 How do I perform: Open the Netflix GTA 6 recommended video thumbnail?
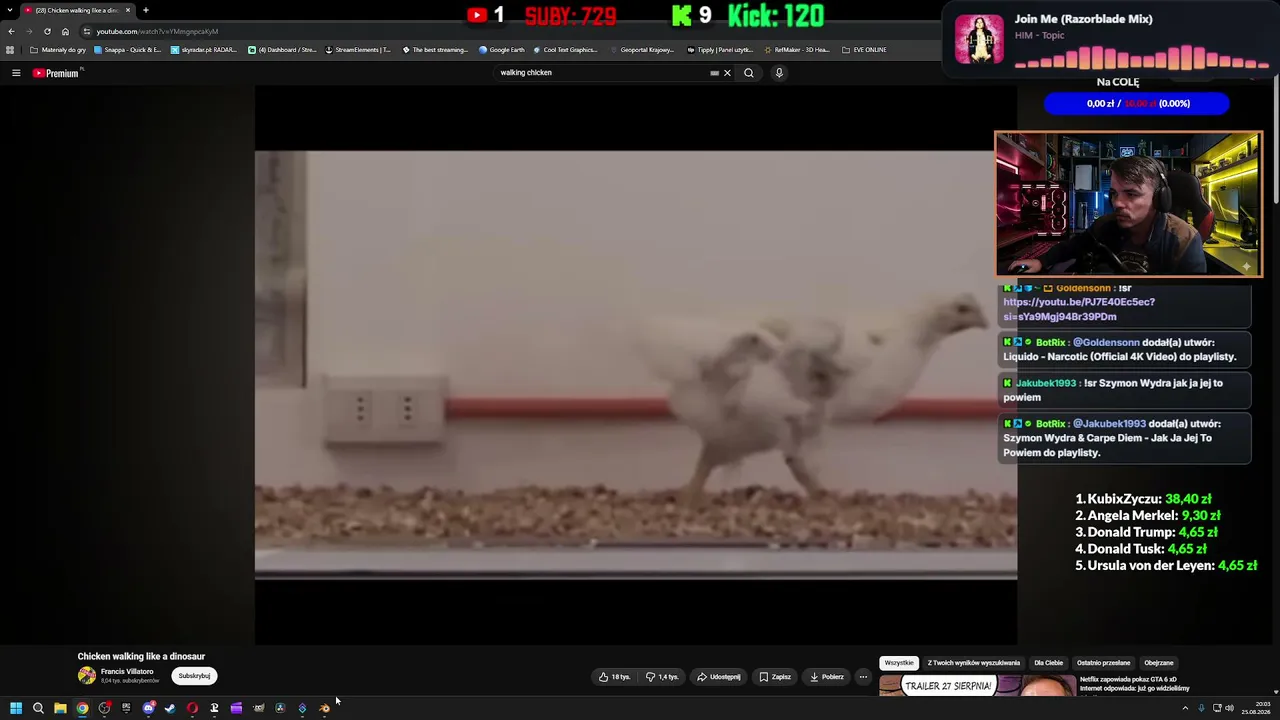pyautogui.click(x=976, y=686)
